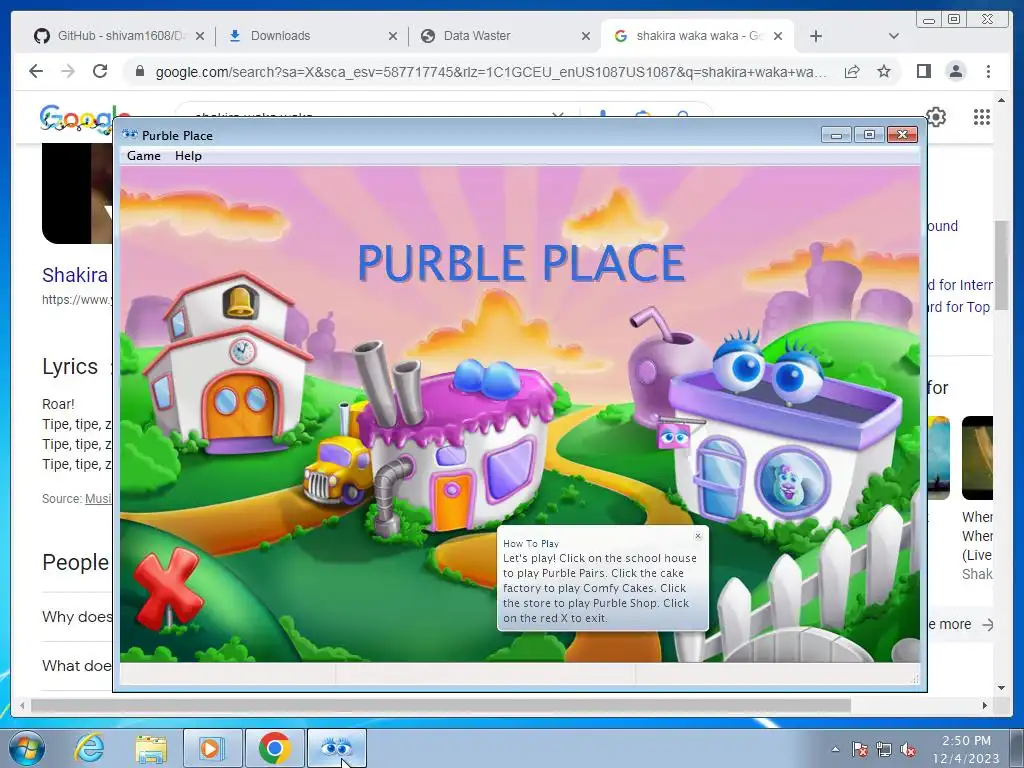The height and width of the screenshot is (768, 1024).
Task: Click Purble Place taskbar button
Action: coord(336,748)
